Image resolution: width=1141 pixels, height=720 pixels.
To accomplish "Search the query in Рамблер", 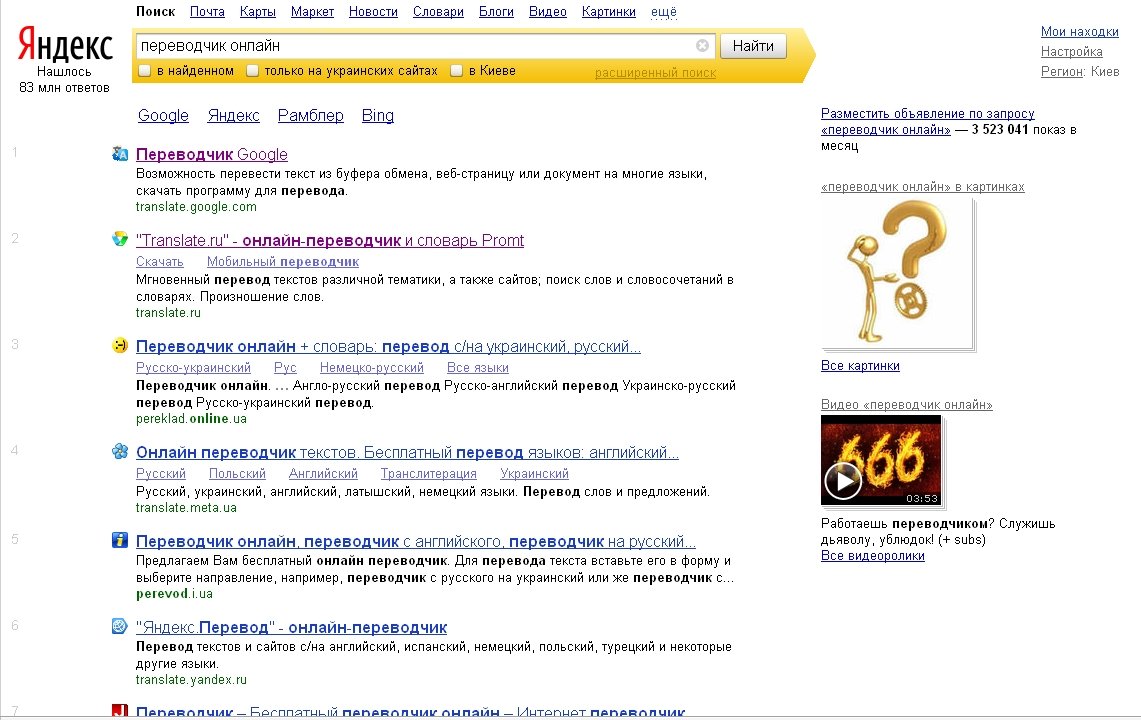I will [311, 115].
